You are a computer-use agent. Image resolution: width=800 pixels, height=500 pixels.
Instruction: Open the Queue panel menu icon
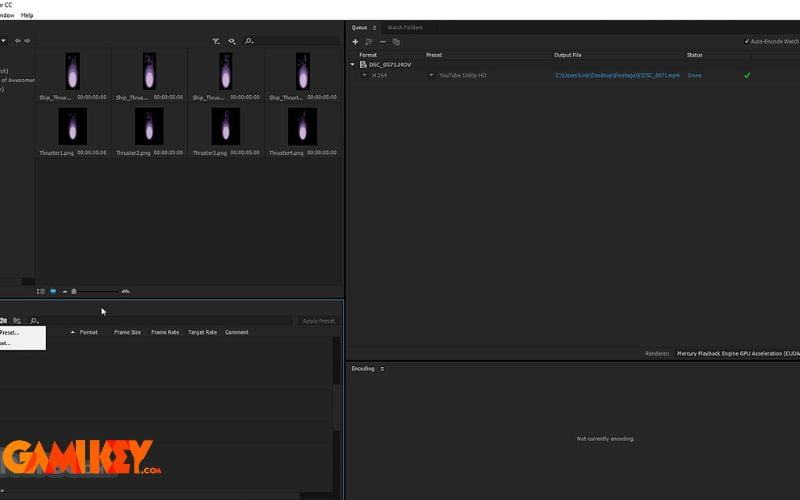374,28
